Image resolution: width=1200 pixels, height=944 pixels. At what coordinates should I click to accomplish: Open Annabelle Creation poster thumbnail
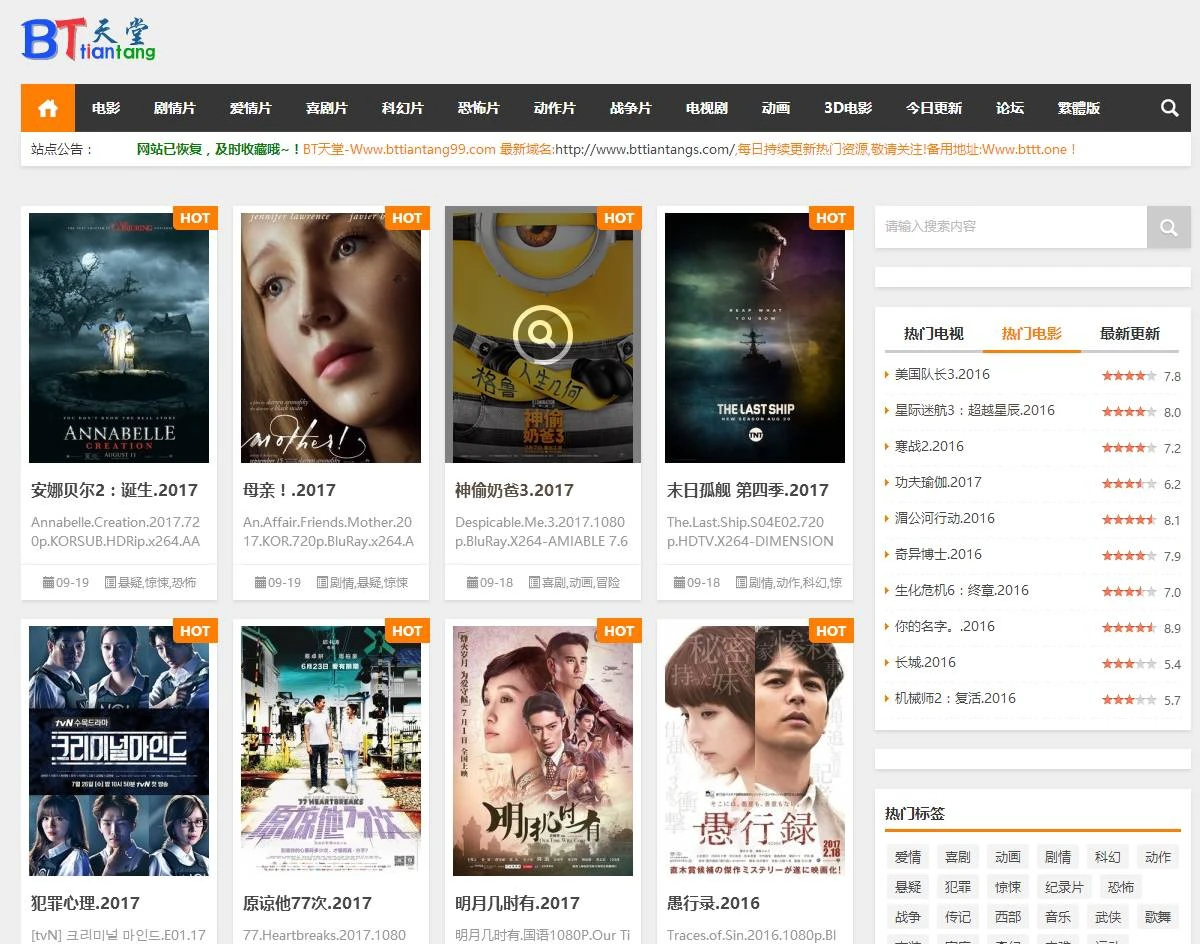pos(119,338)
